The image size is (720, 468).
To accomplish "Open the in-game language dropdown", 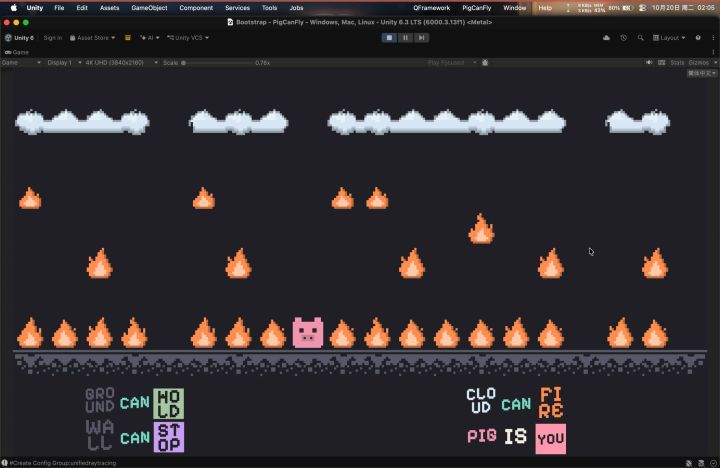I will tap(702, 73).
